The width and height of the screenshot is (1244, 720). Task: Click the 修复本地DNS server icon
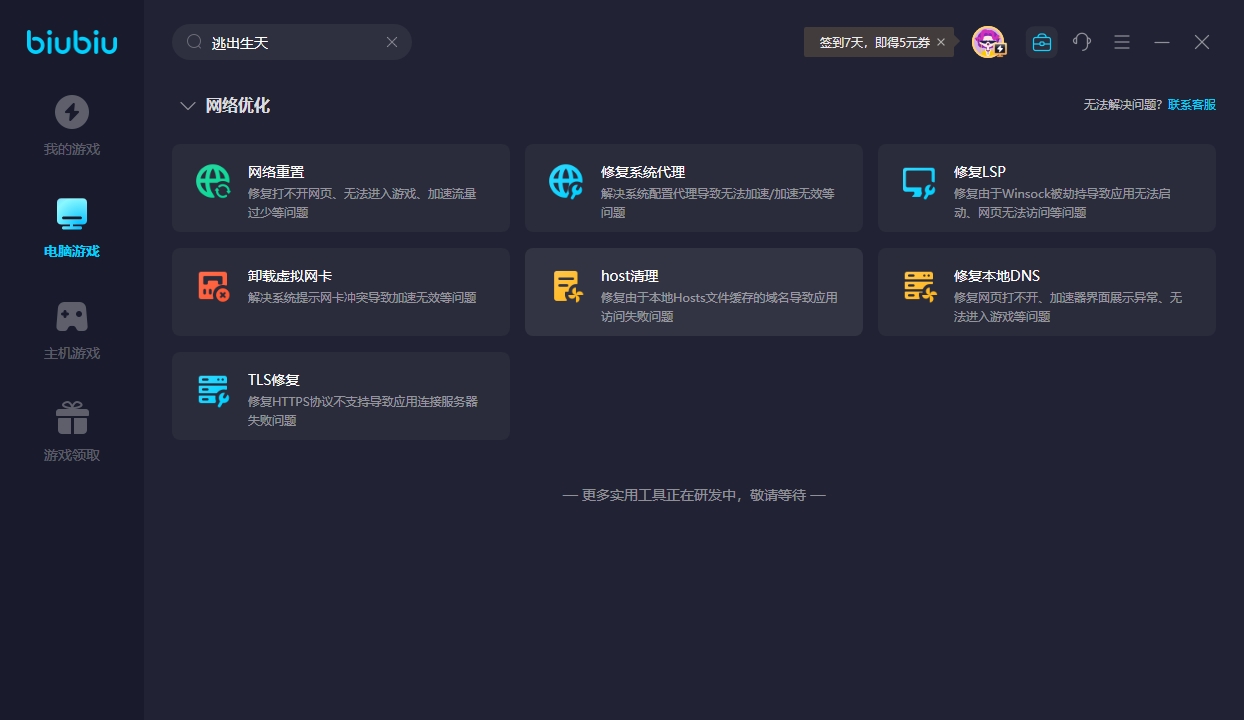click(918, 286)
